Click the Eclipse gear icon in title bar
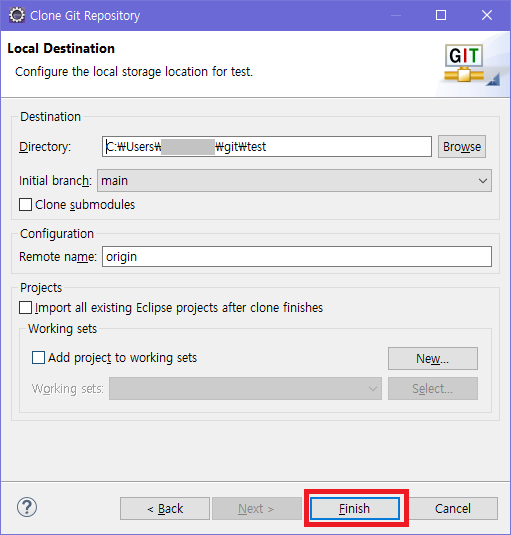 coord(16,15)
